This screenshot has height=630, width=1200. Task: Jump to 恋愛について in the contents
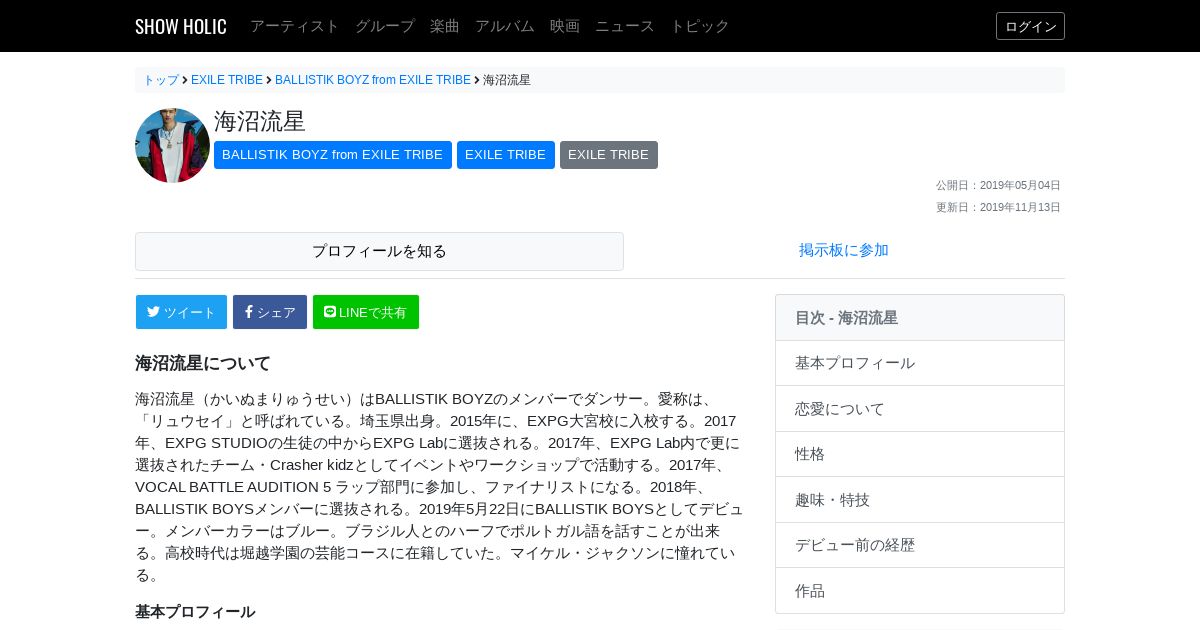pos(920,409)
